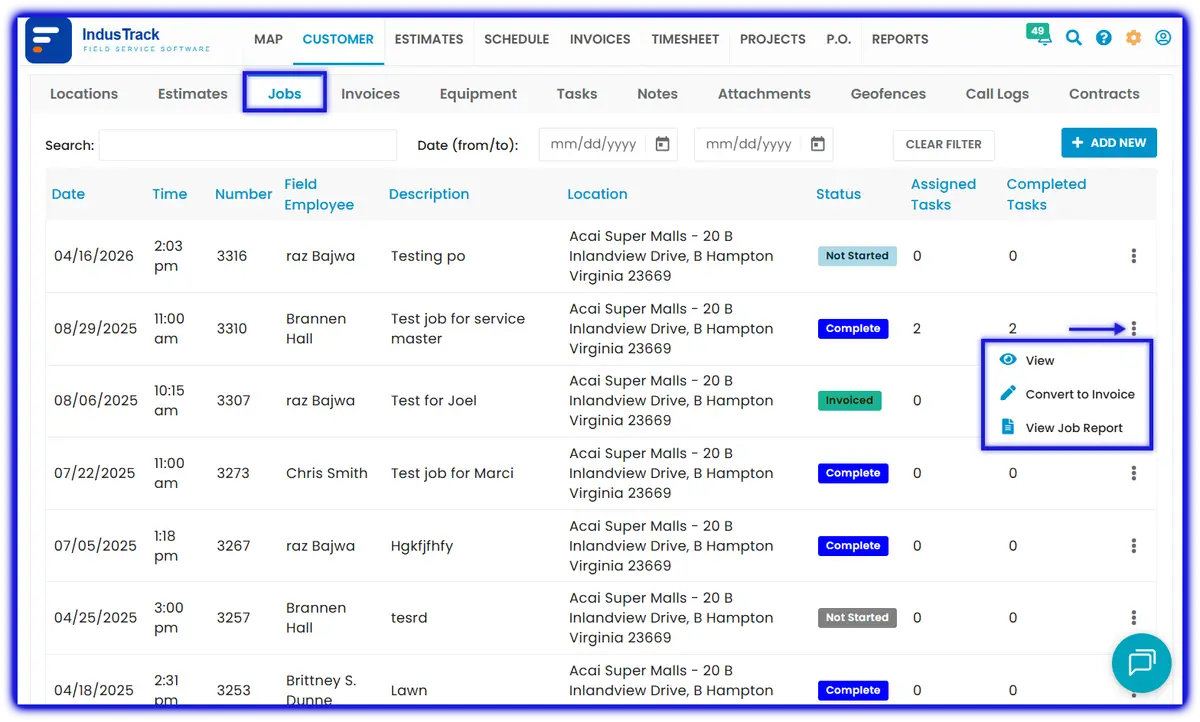The width and height of the screenshot is (1200, 722).
Task: Open the user profile icon
Action: point(1163,38)
